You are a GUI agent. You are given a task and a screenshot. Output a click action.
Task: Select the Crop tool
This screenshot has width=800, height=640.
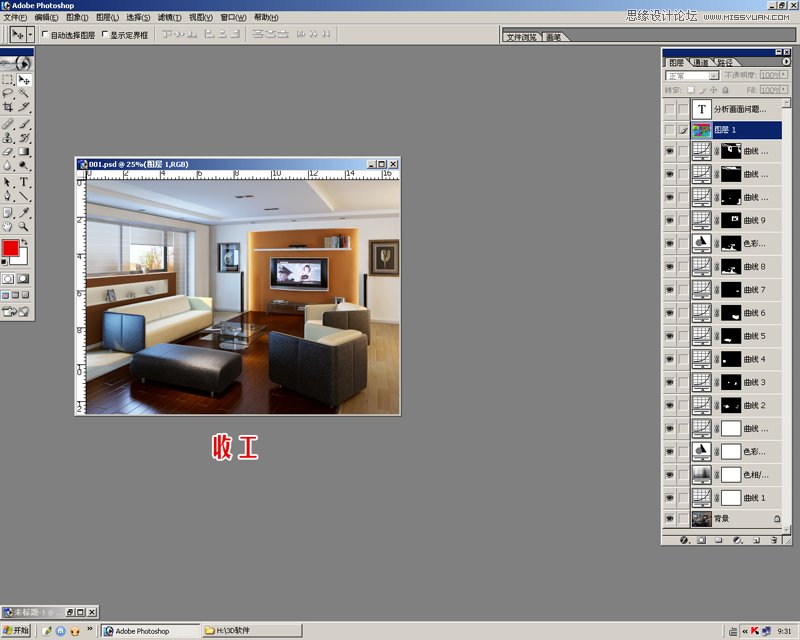coord(8,107)
